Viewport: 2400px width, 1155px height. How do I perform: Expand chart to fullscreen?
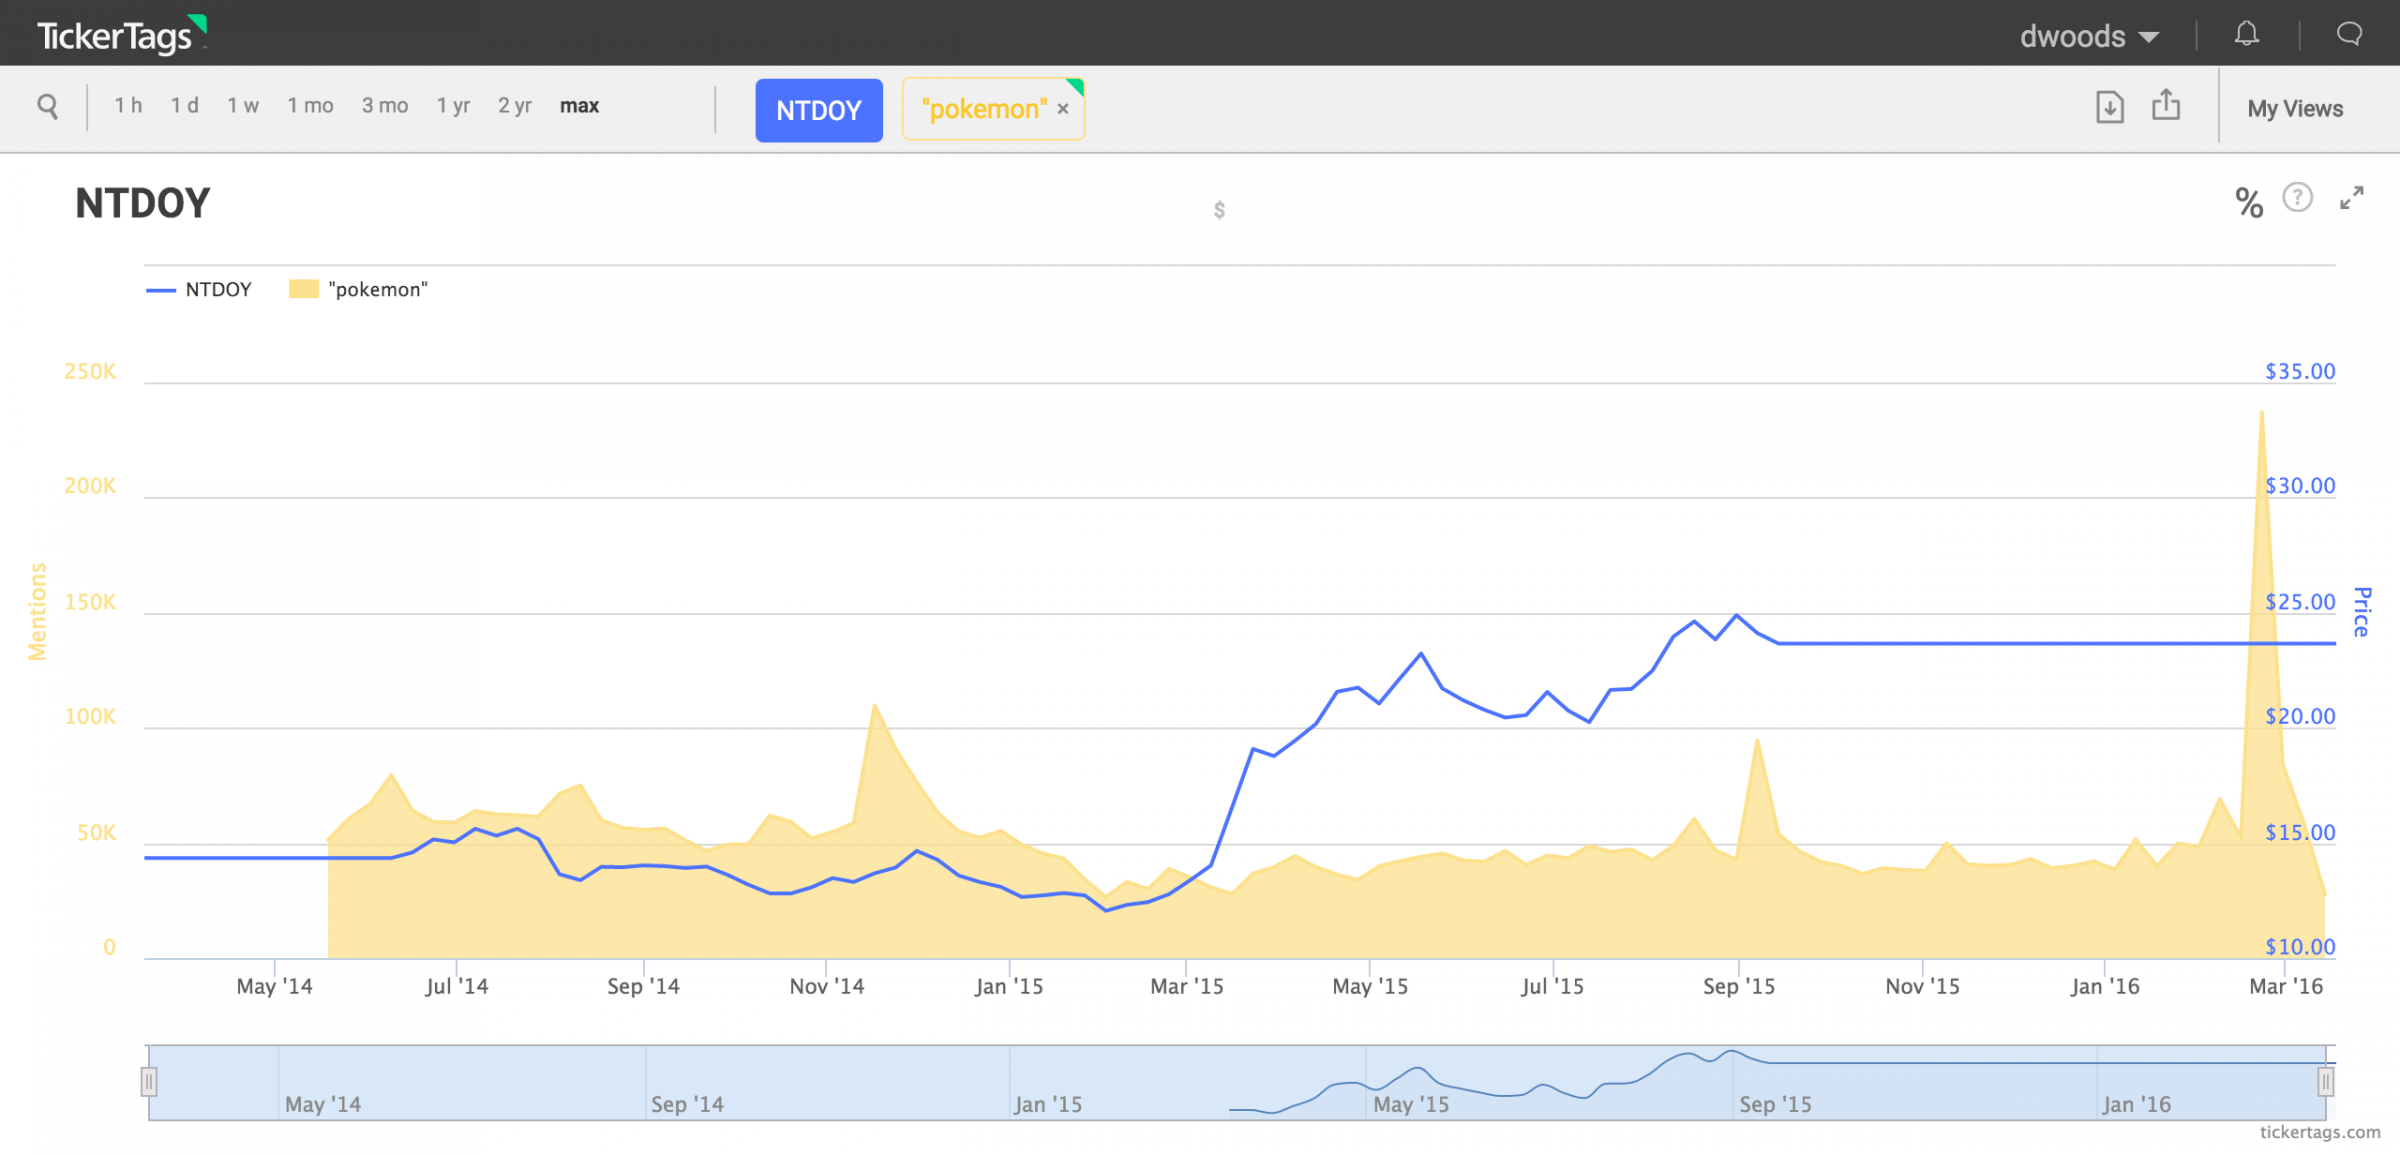2352,198
